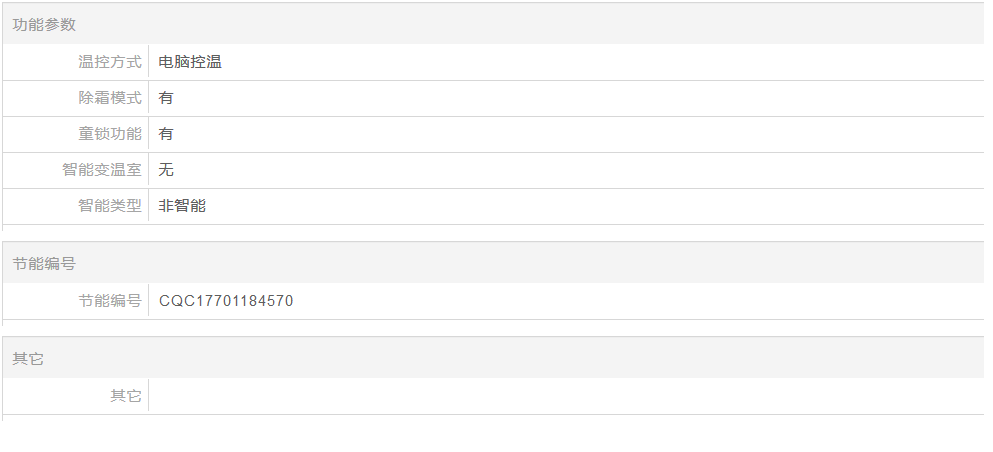Click the 智能类型 row label
Screen dimensions: 993x452
pos(110,206)
